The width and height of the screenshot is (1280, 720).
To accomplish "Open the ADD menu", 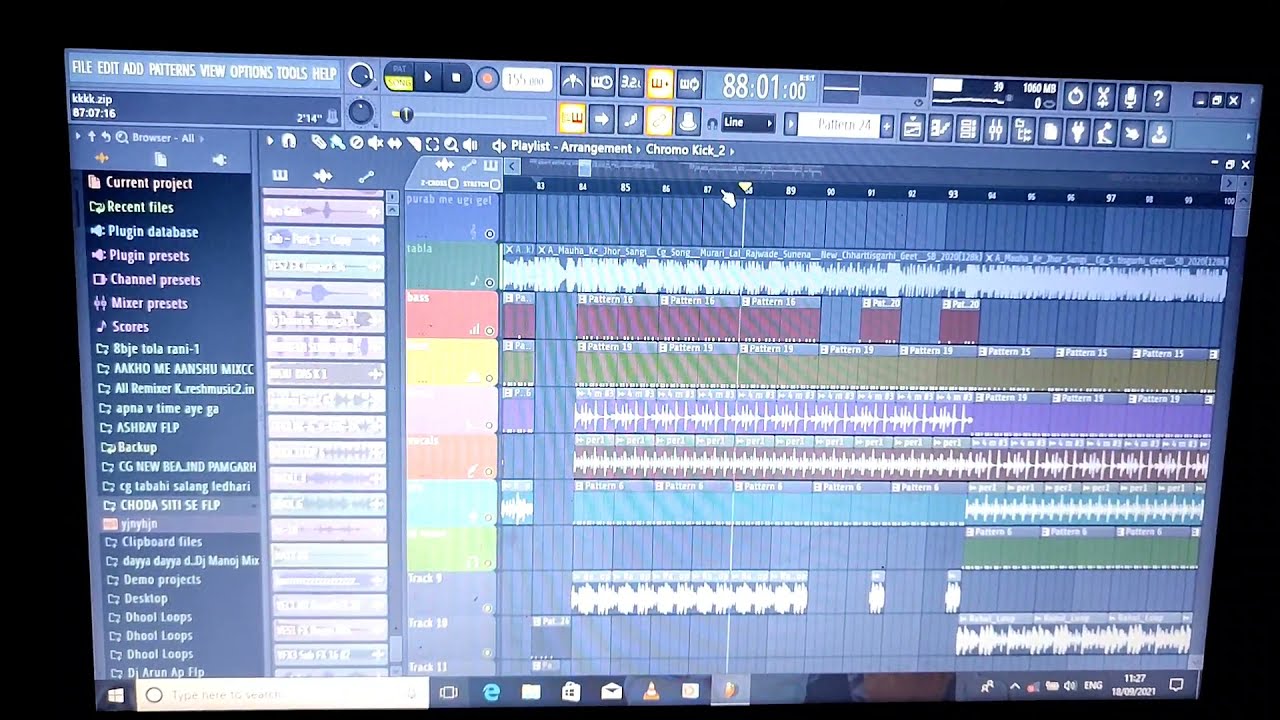I will click(133, 70).
